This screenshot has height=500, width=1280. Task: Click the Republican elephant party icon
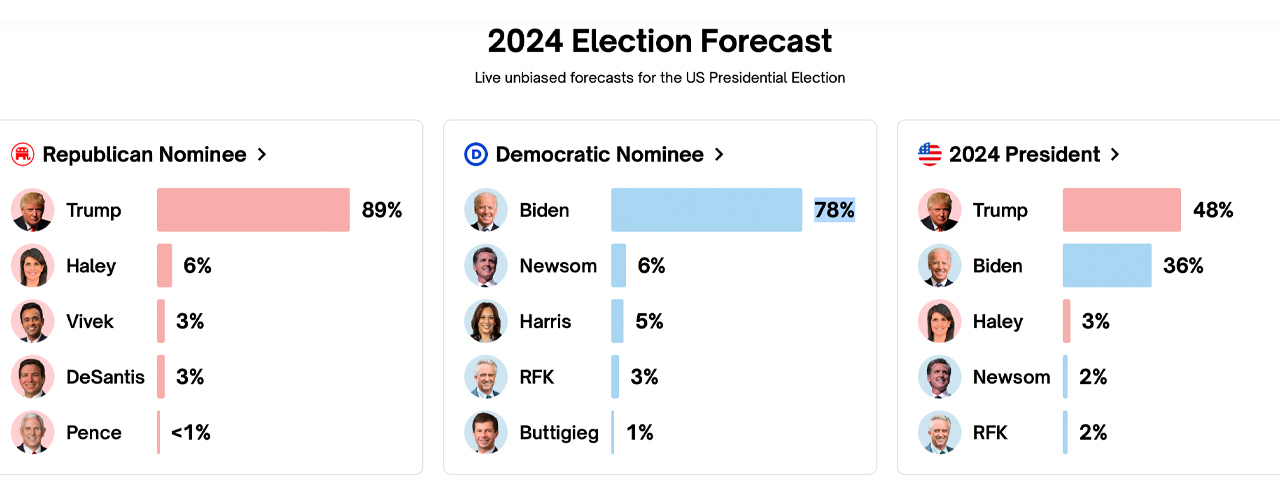click(23, 154)
